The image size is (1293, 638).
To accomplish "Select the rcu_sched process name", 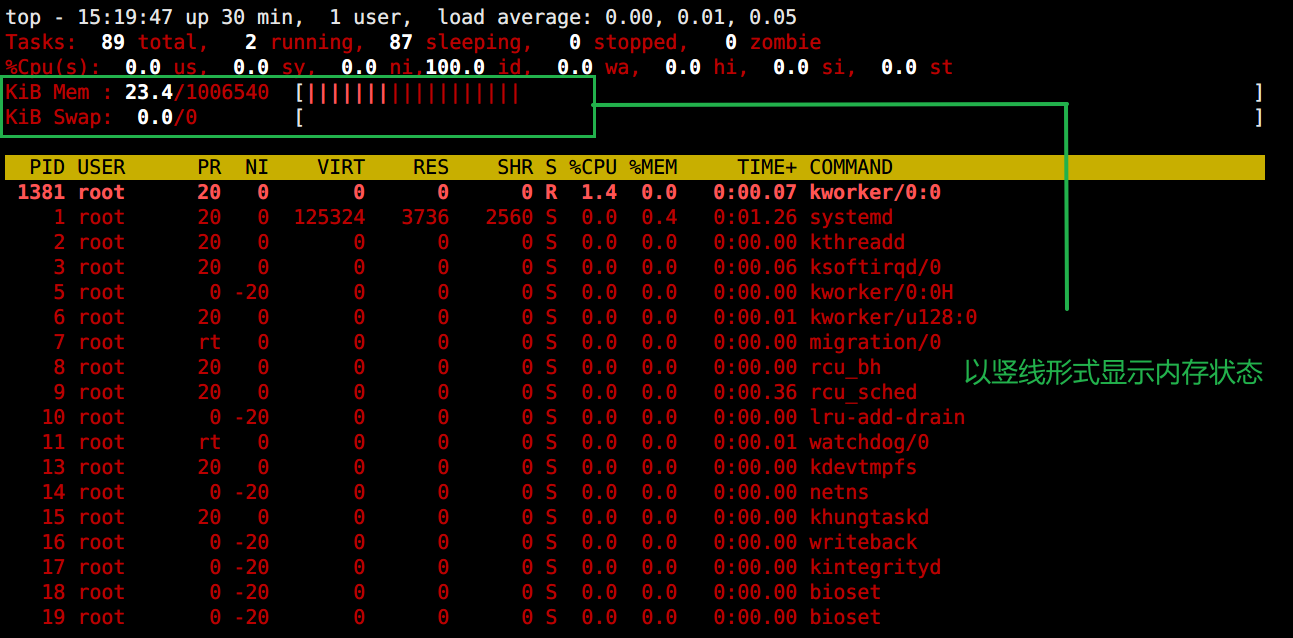I will point(863,392).
